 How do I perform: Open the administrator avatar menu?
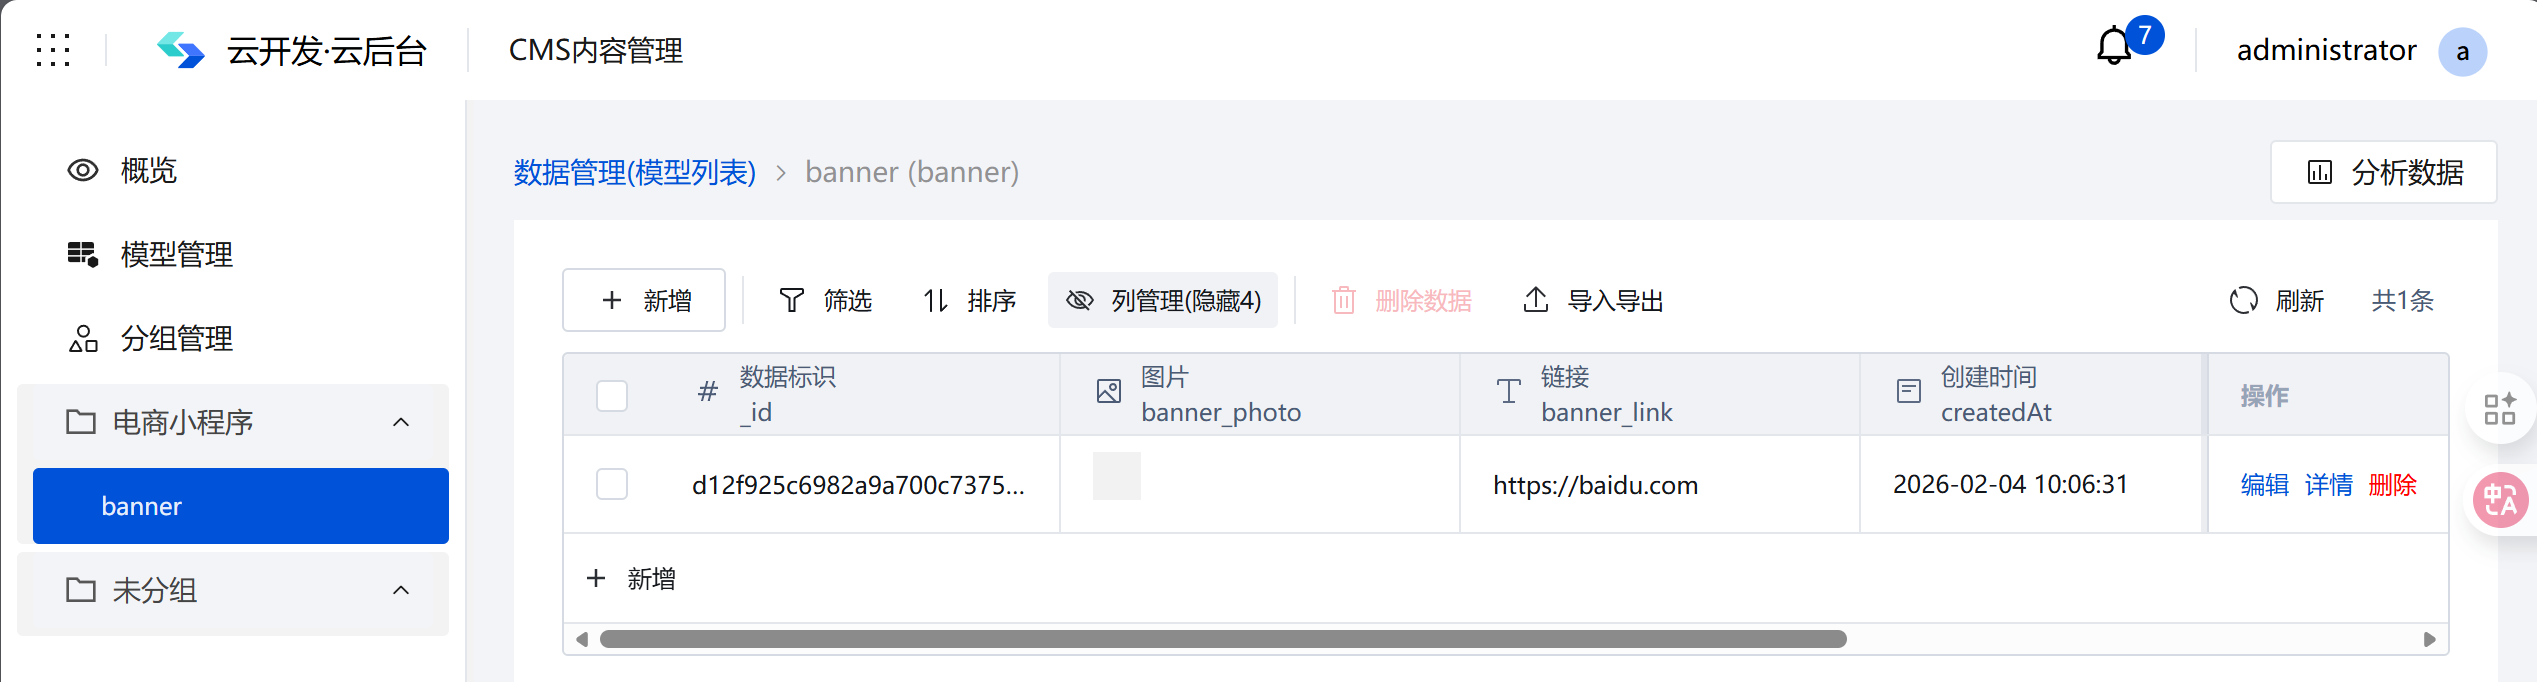point(2461,52)
